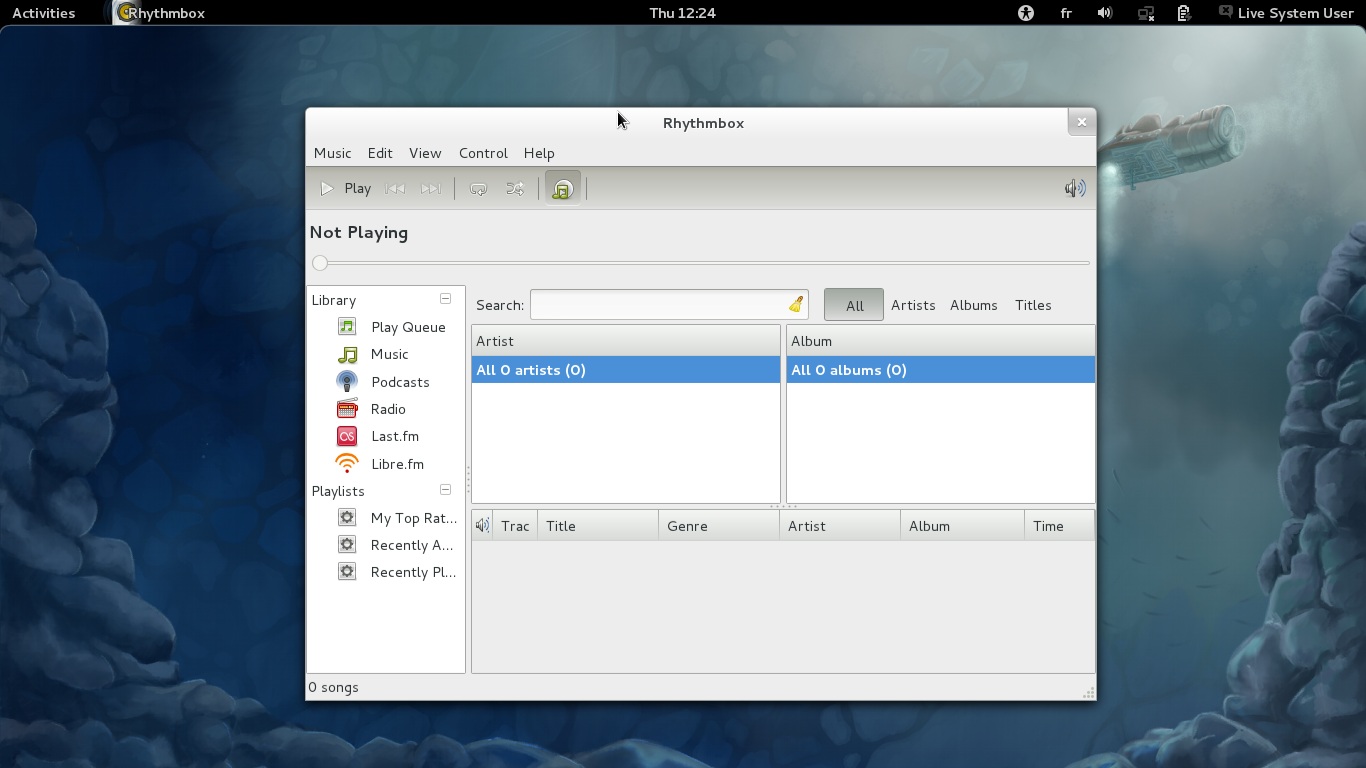Viewport: 1366px width, 768px height.
Task: Collapse the Playlists section
Action: click(x=446, y=490)
